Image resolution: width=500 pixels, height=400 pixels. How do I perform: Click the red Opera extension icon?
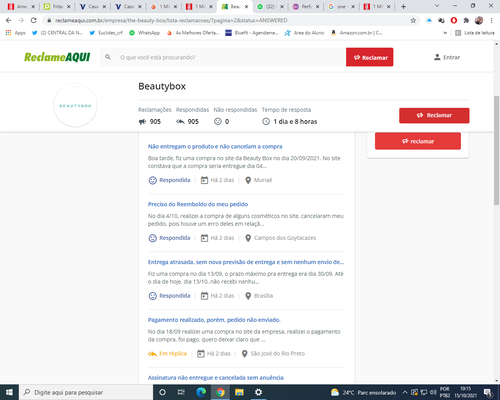pyautogui.click(x=454, y=21)
